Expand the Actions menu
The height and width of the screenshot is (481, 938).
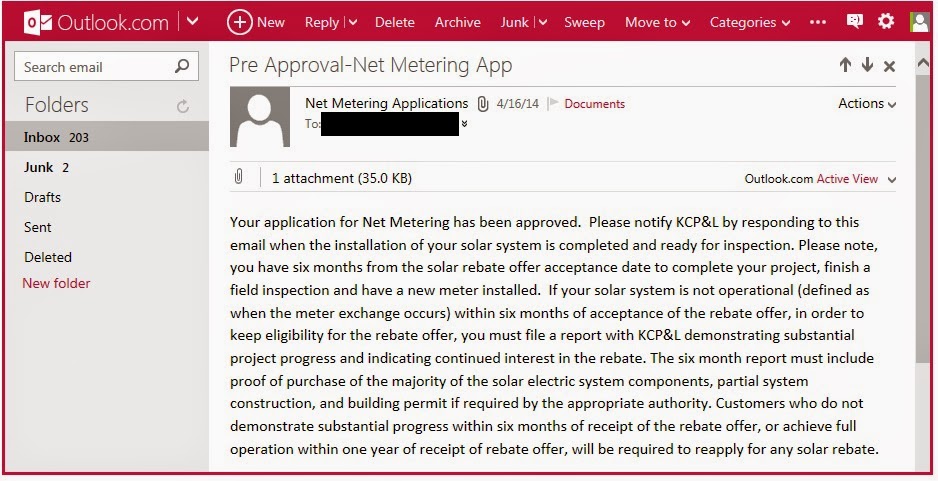click(x=867, y=103)
